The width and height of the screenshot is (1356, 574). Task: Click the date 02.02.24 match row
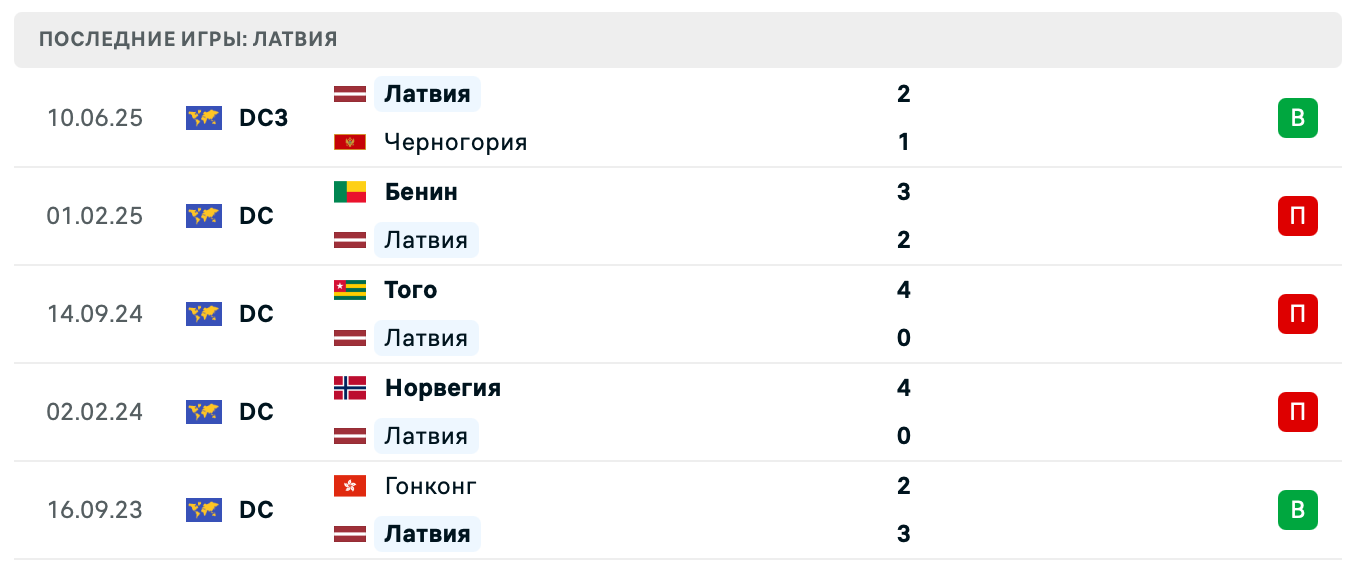(95, 412)
